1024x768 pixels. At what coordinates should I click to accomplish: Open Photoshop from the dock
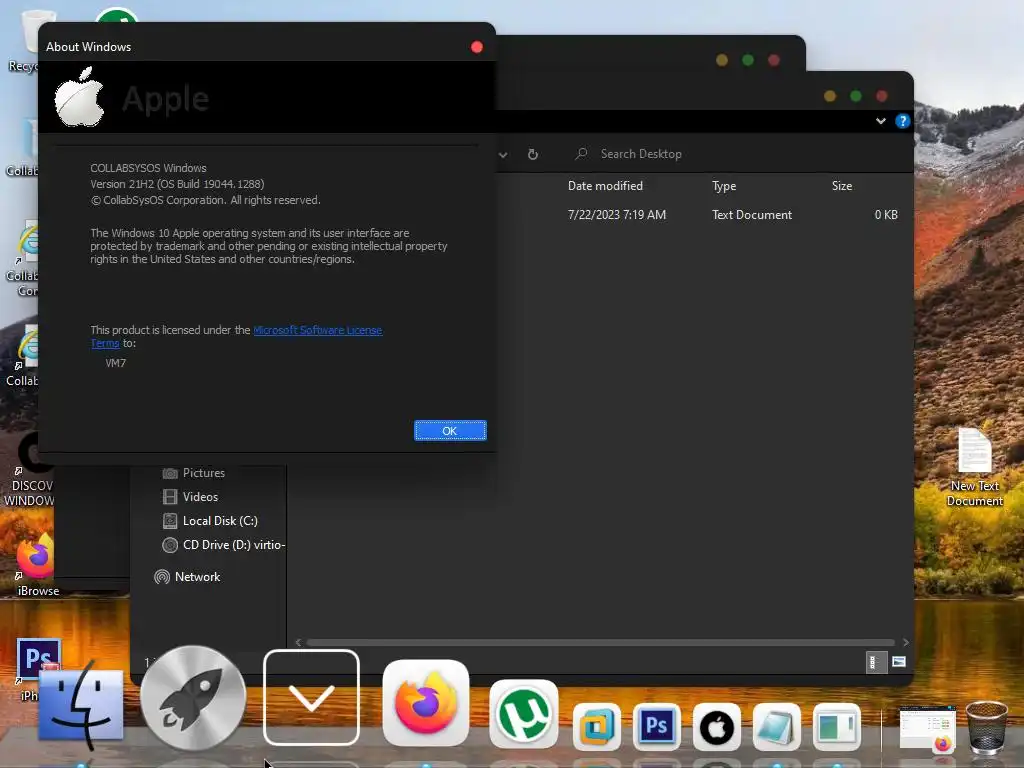(x=656, y=726)
